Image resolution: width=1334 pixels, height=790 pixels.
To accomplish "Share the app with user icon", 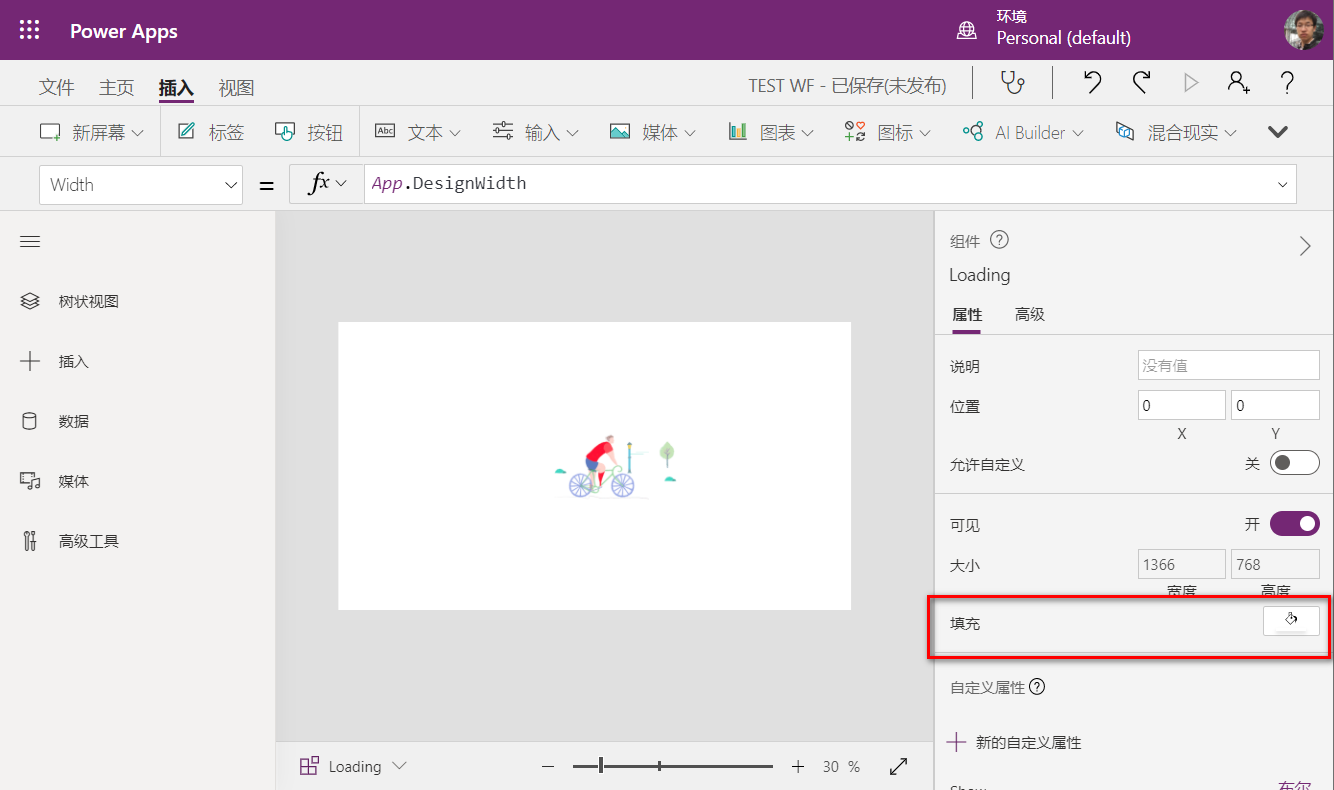I will (1238, 83).
